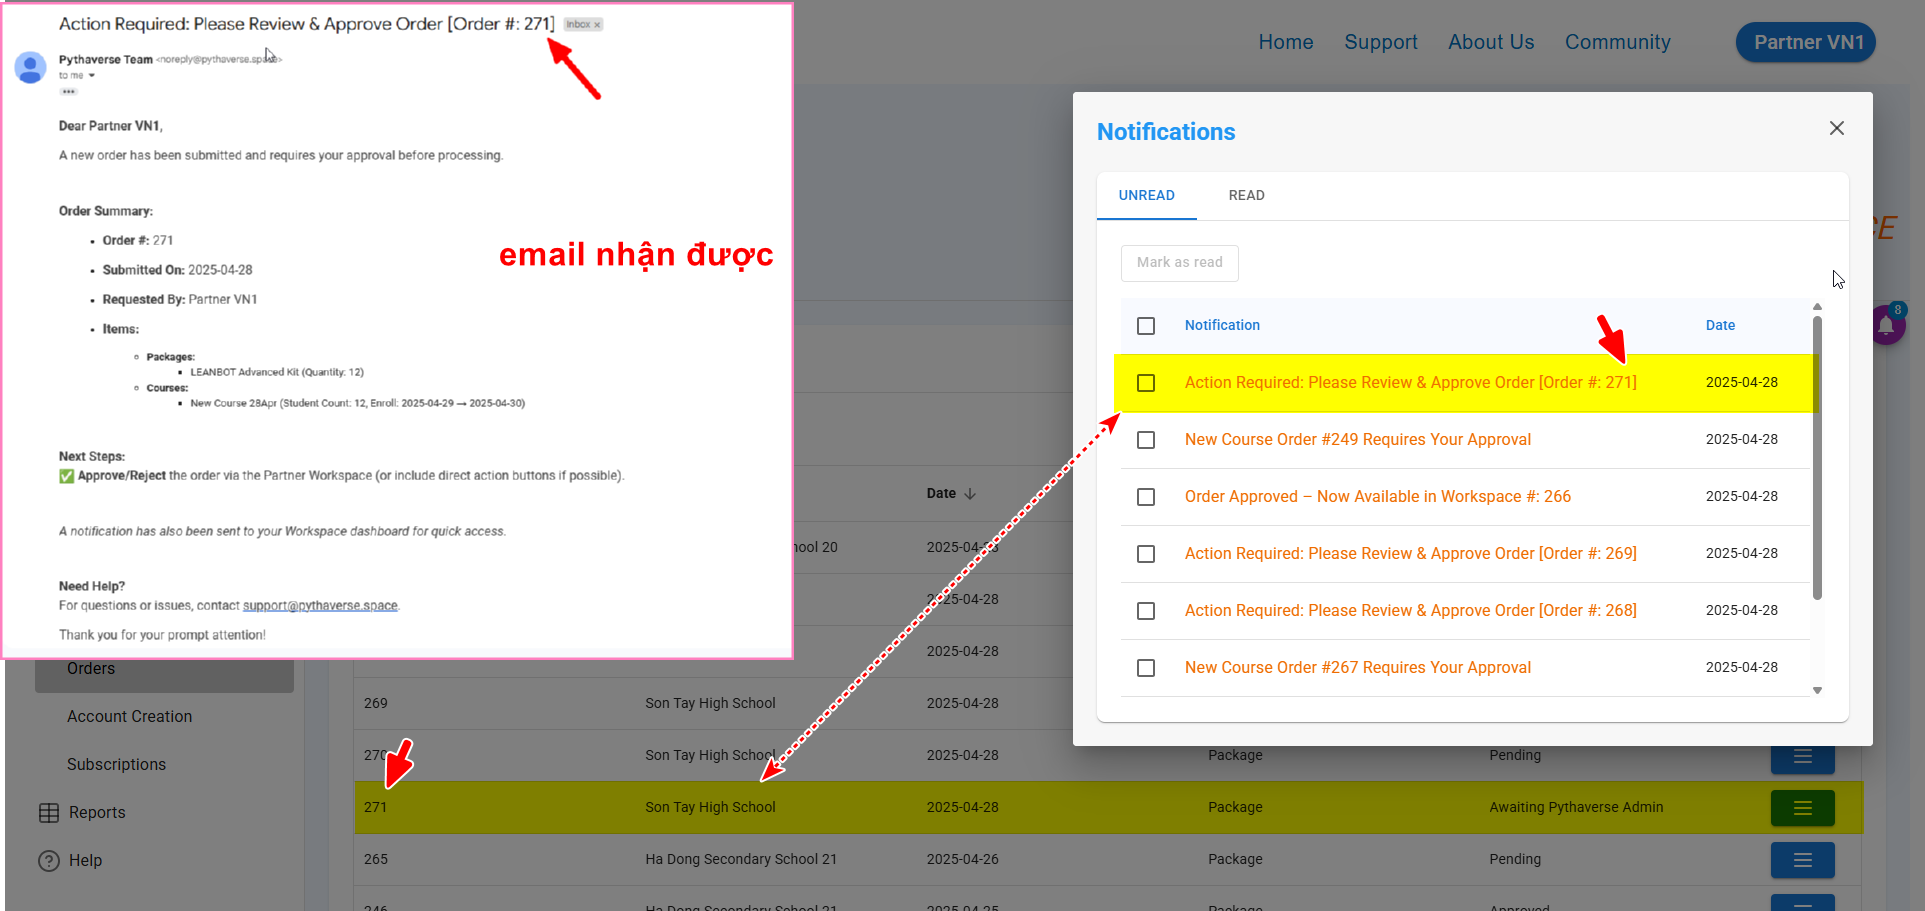Screen dimensions: 1925x911
Task: Sort notifications by the Date column header
Action: click(1720, 325)
